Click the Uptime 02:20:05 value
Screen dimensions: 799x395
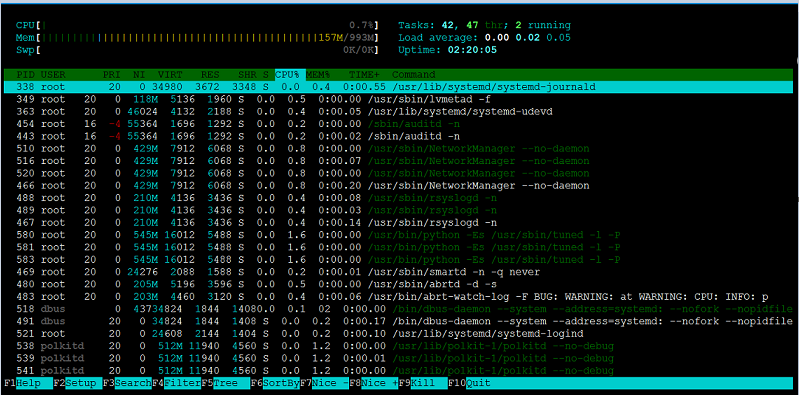472,50
